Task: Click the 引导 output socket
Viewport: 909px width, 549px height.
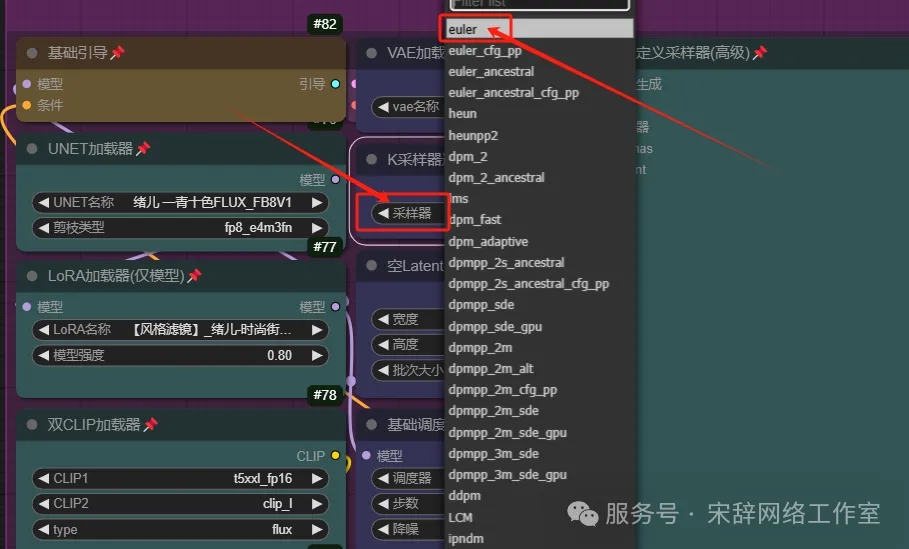Action: [335, 84]
